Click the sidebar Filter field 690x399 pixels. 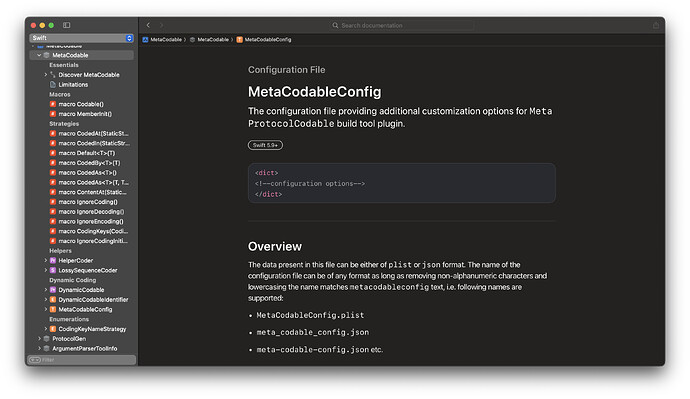pyautogui.click(x=81, y=360)
